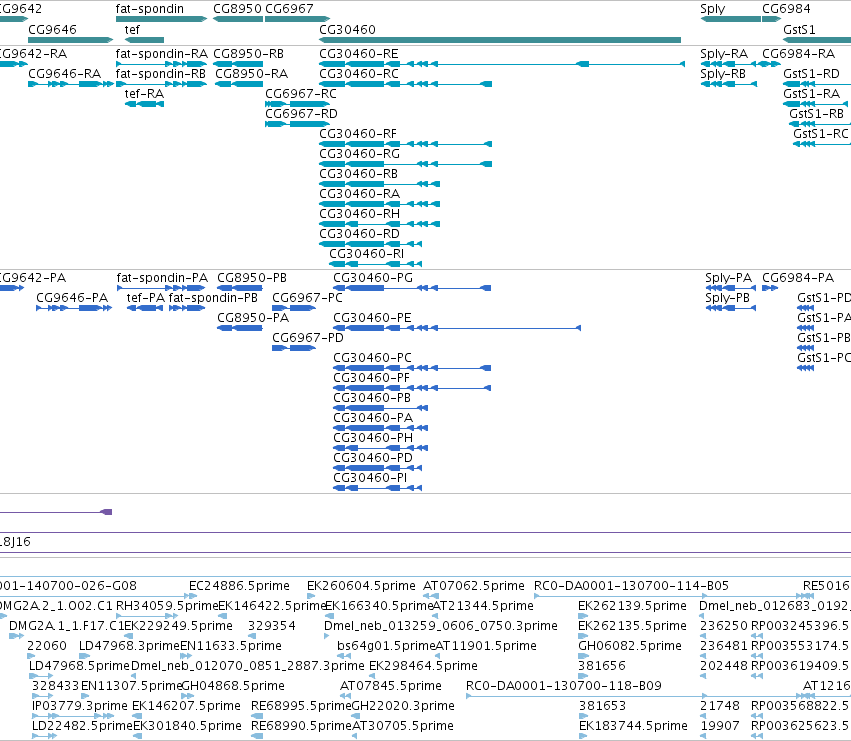Select protein label Sply-PA
This screenshot has height=741, width=851.
(x=728, y=278)
